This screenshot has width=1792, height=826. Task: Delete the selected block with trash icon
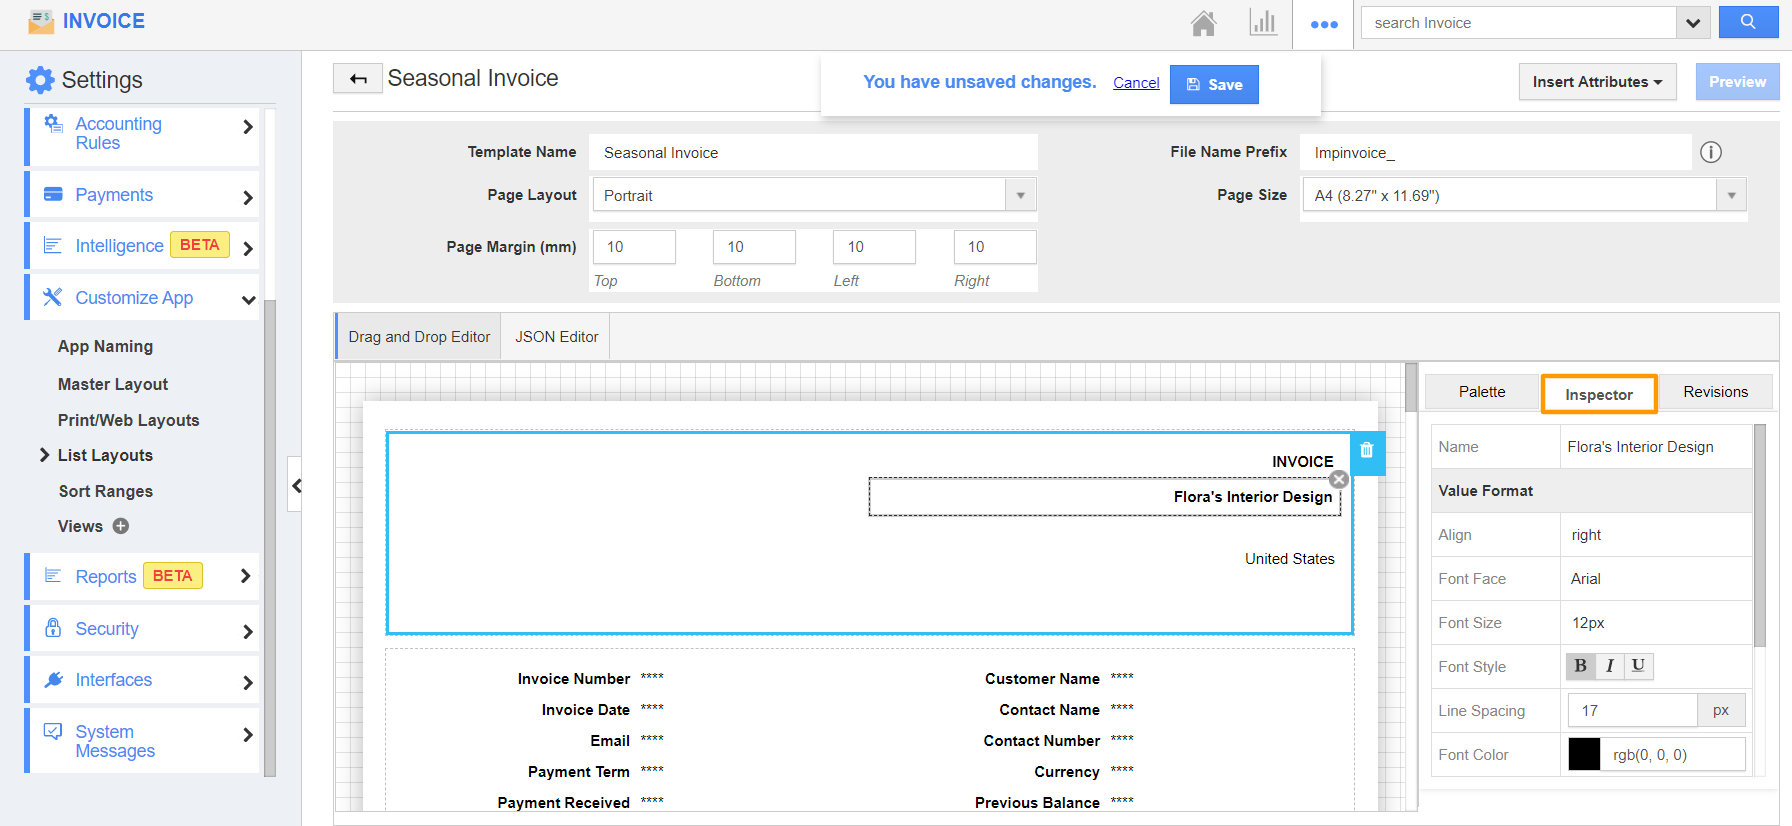[x=1367, y=451]
